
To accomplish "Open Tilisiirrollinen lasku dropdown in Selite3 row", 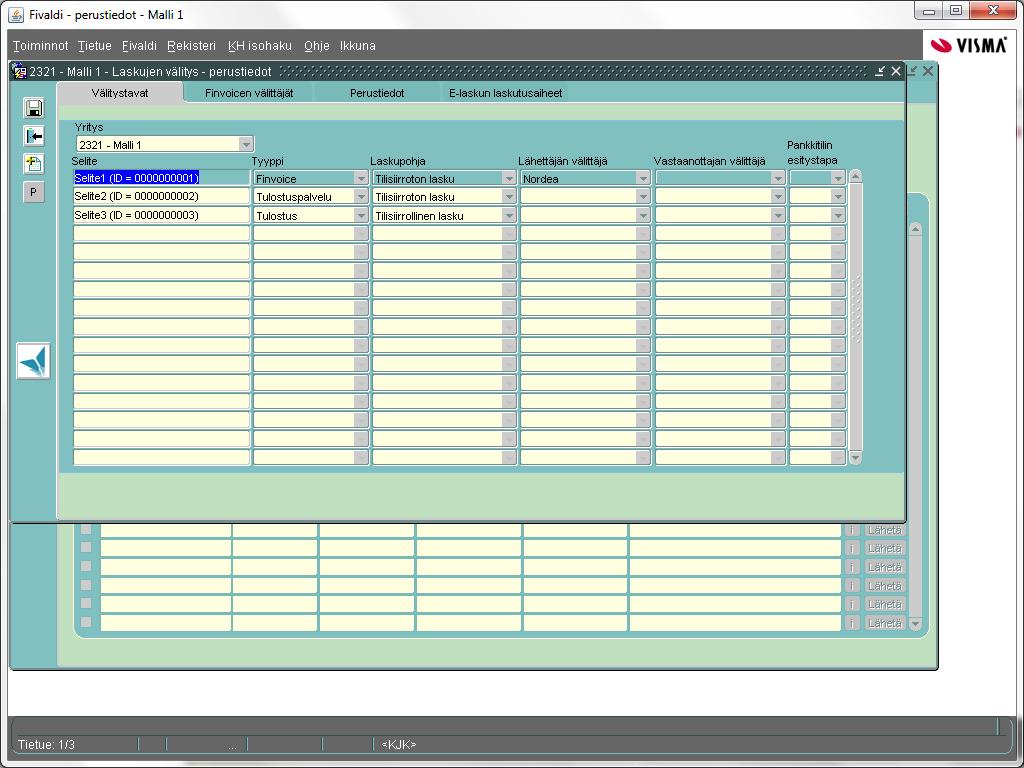I will coord(509,216).
